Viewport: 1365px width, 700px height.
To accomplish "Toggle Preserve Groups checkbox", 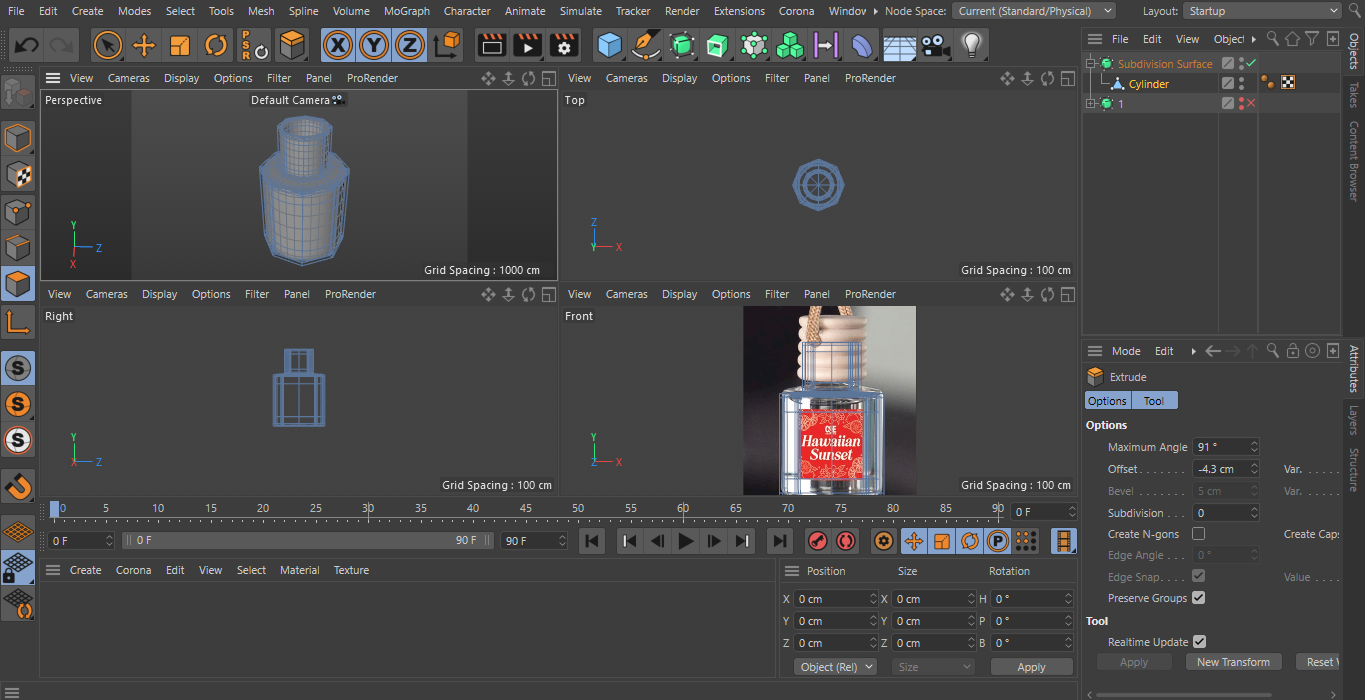I will pyautogui.click(x=1198, y=598).
